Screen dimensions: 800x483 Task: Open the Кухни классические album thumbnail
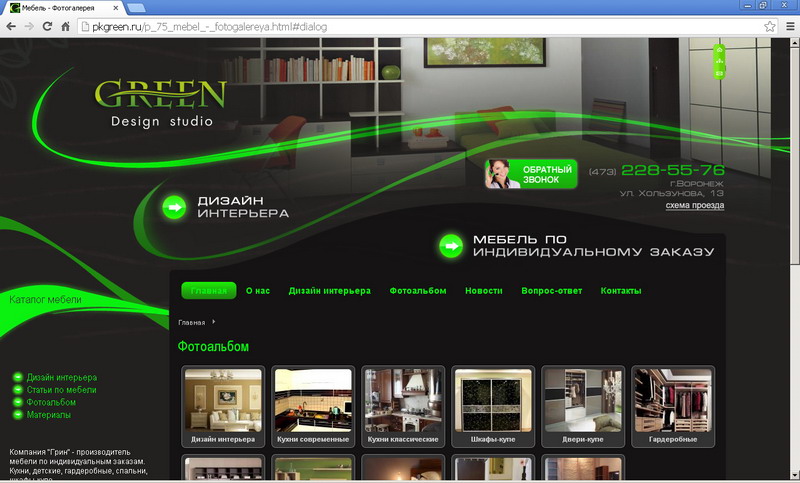[x=403, y=406]
